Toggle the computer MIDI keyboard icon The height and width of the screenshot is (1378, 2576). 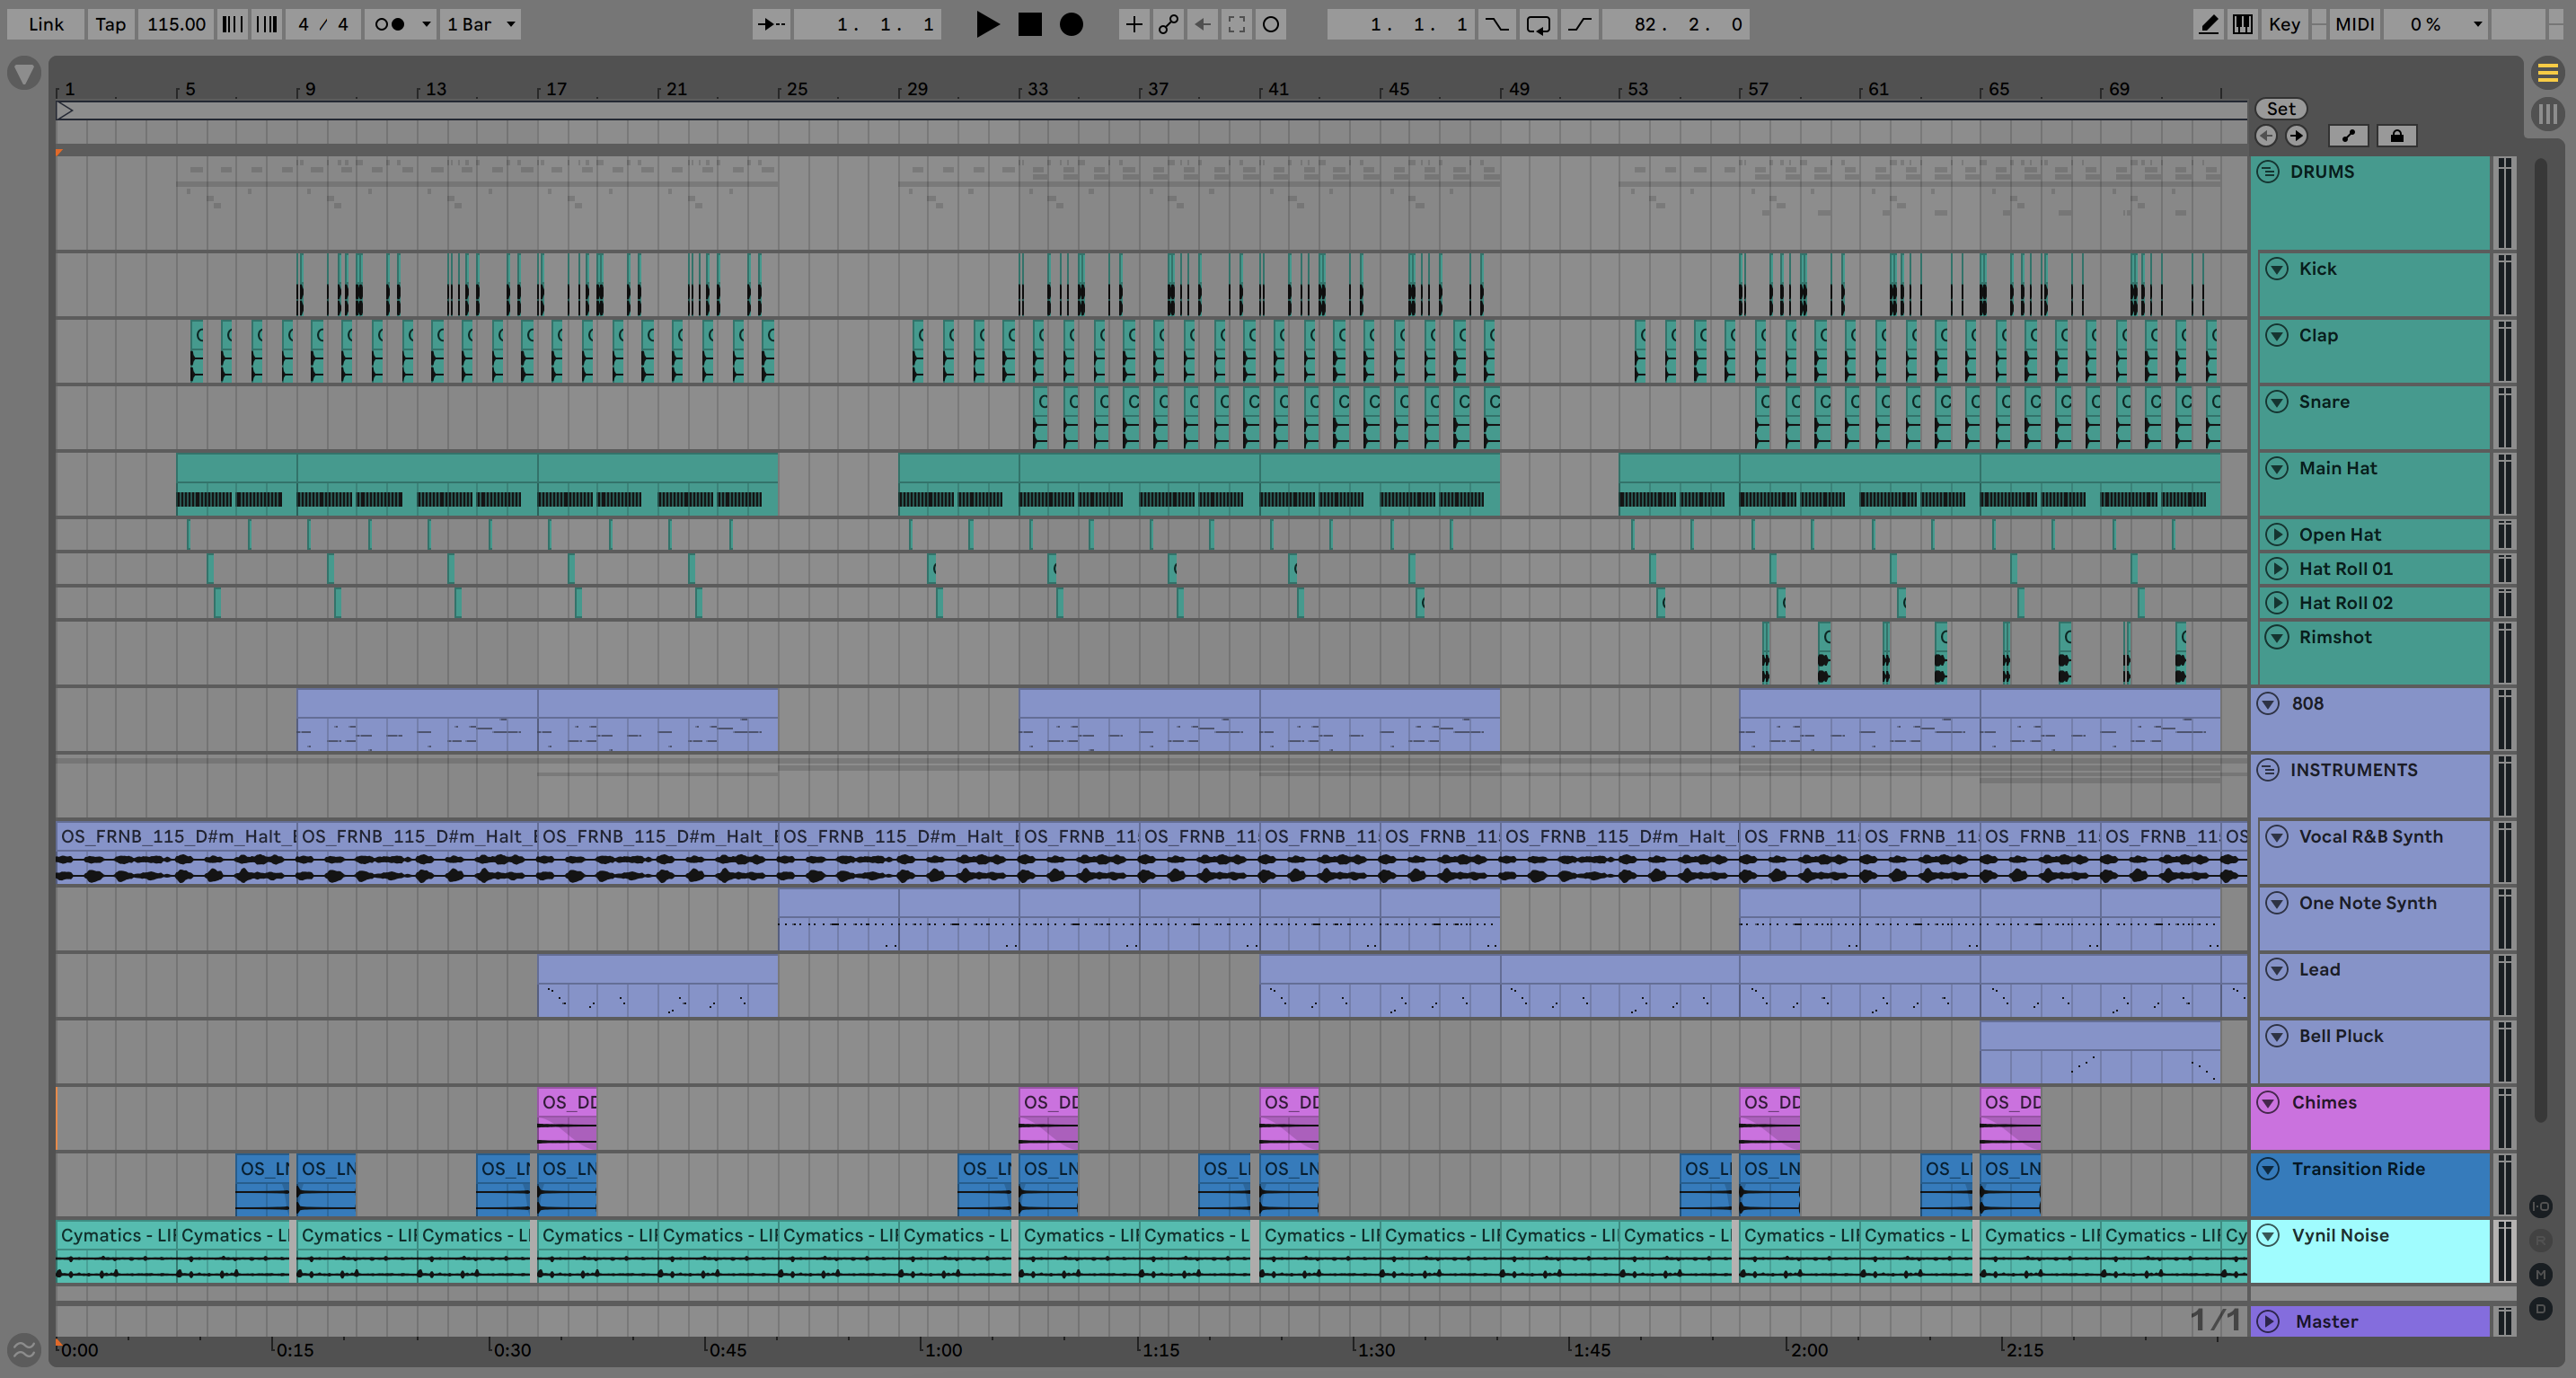[x=2242, y=24]
